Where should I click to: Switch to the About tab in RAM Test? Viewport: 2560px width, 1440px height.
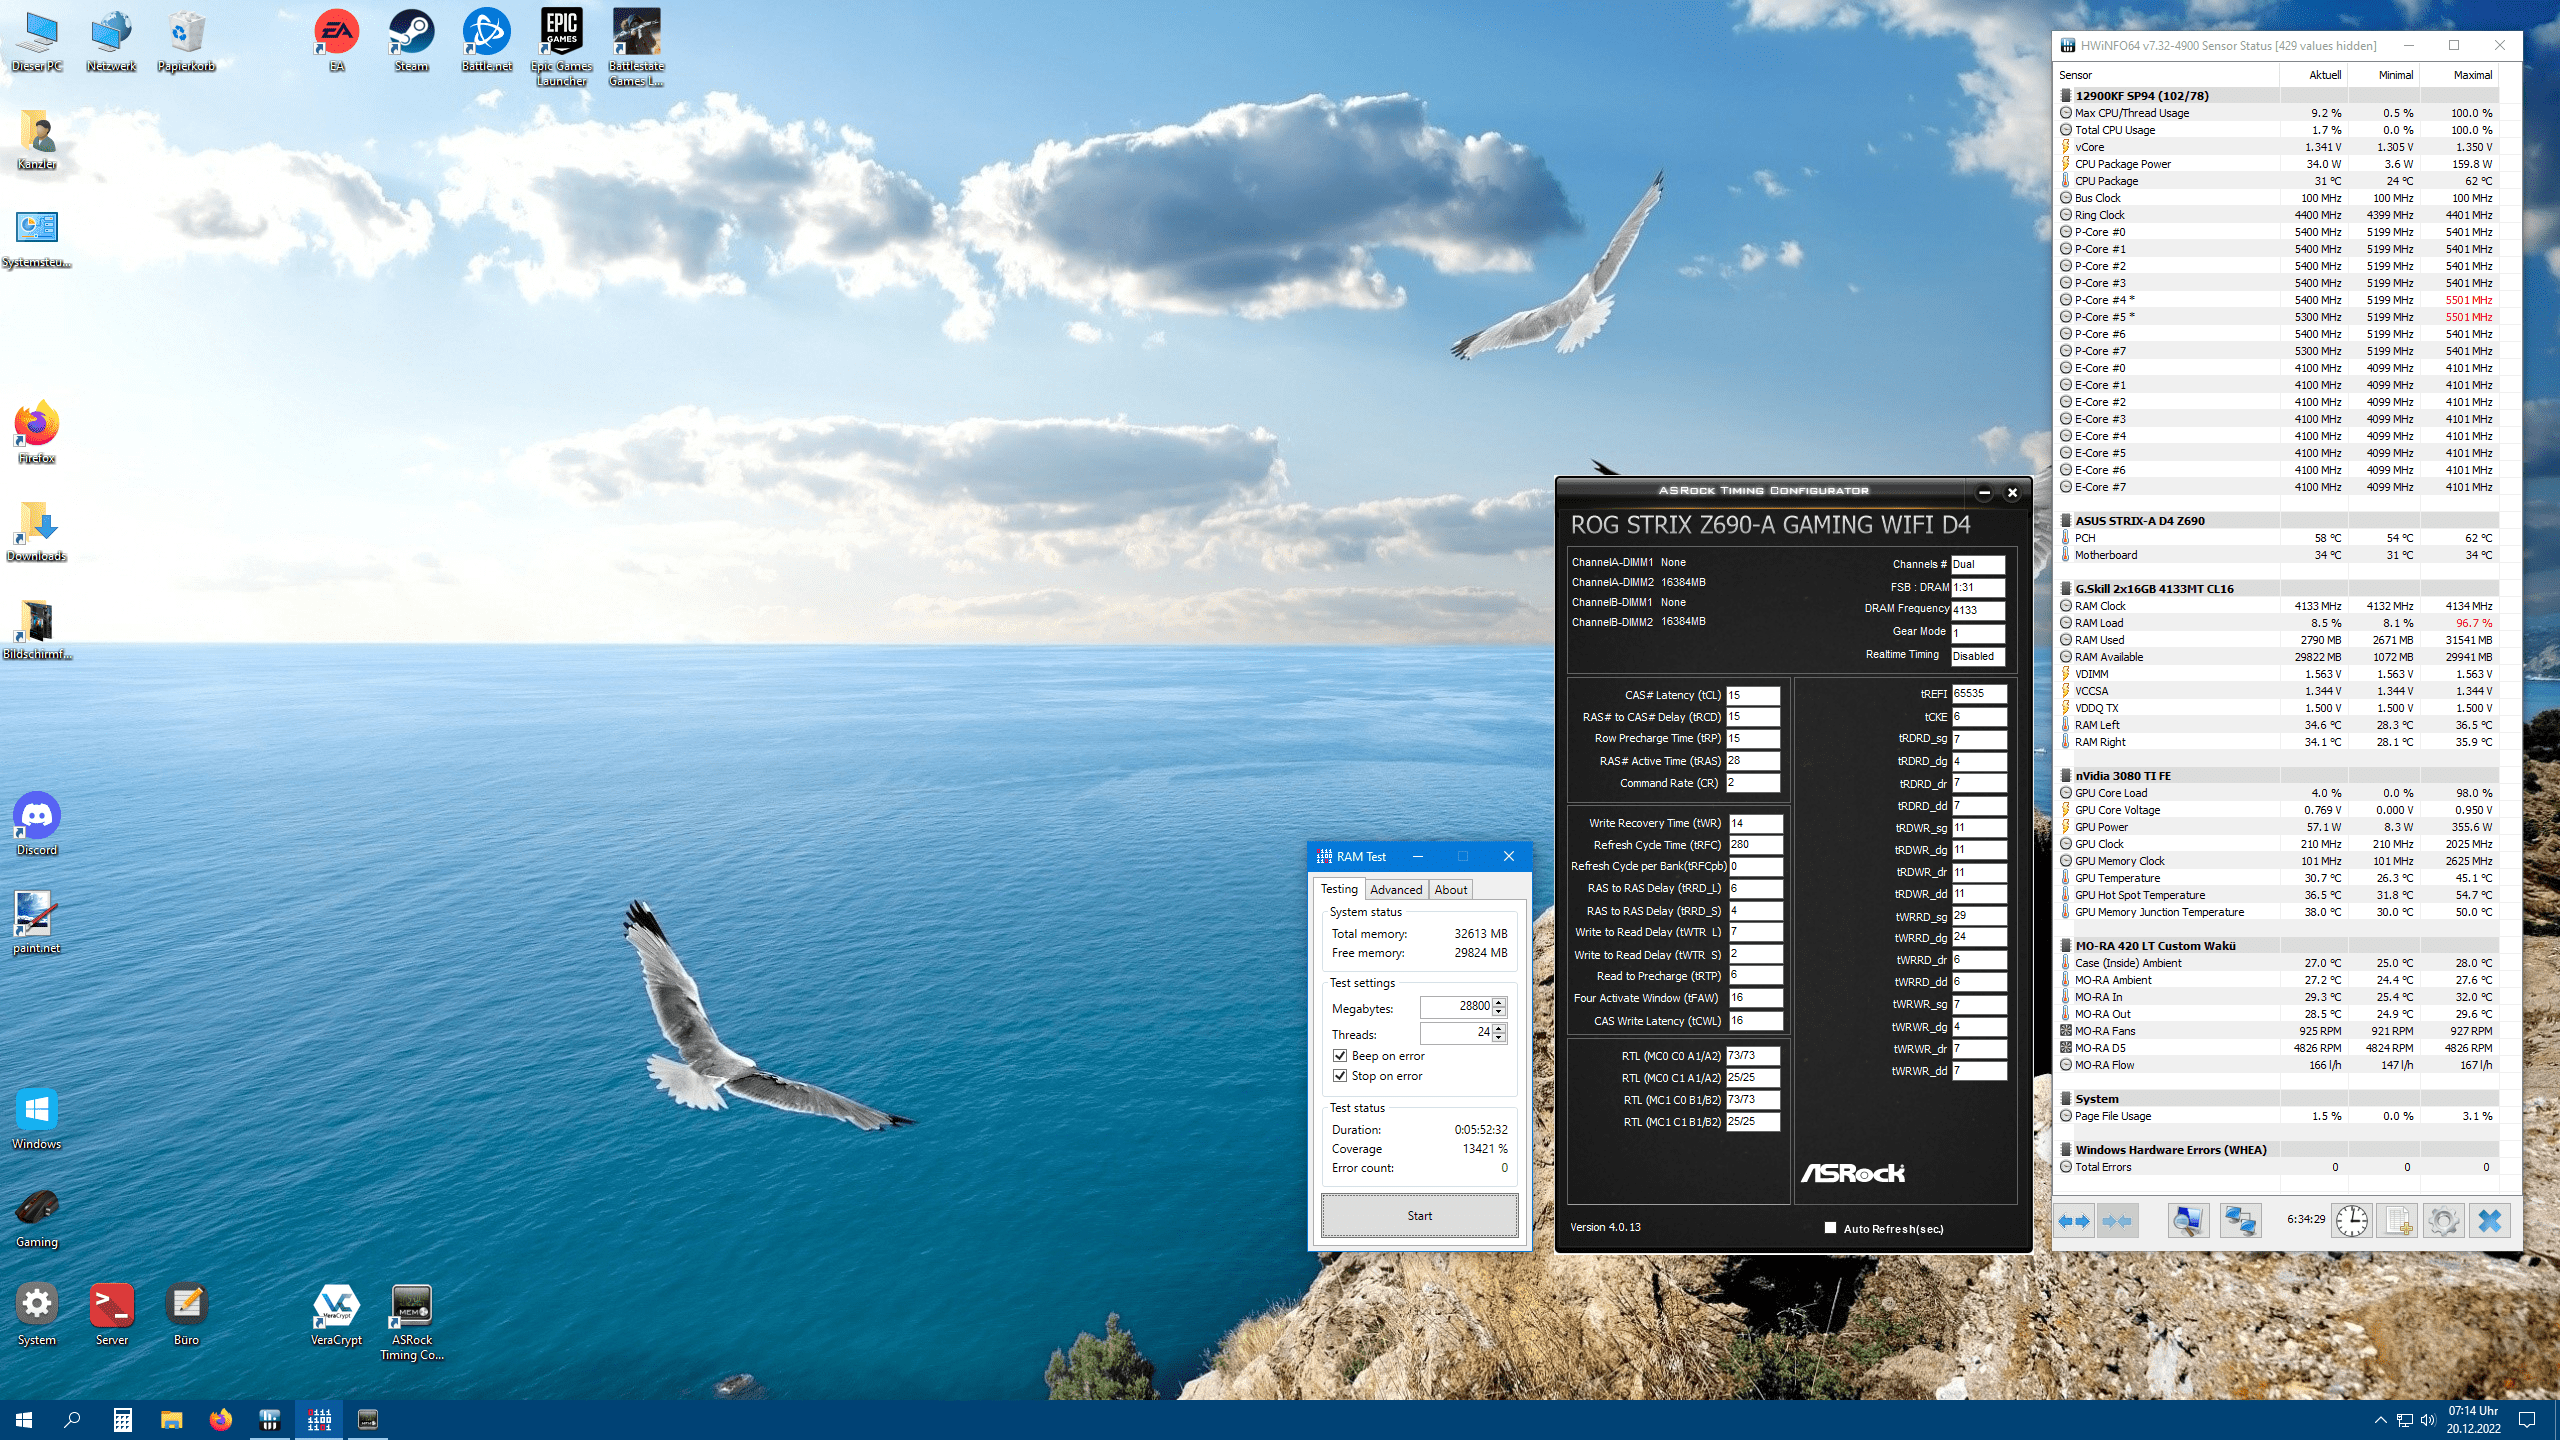(x=1450, y=890)
